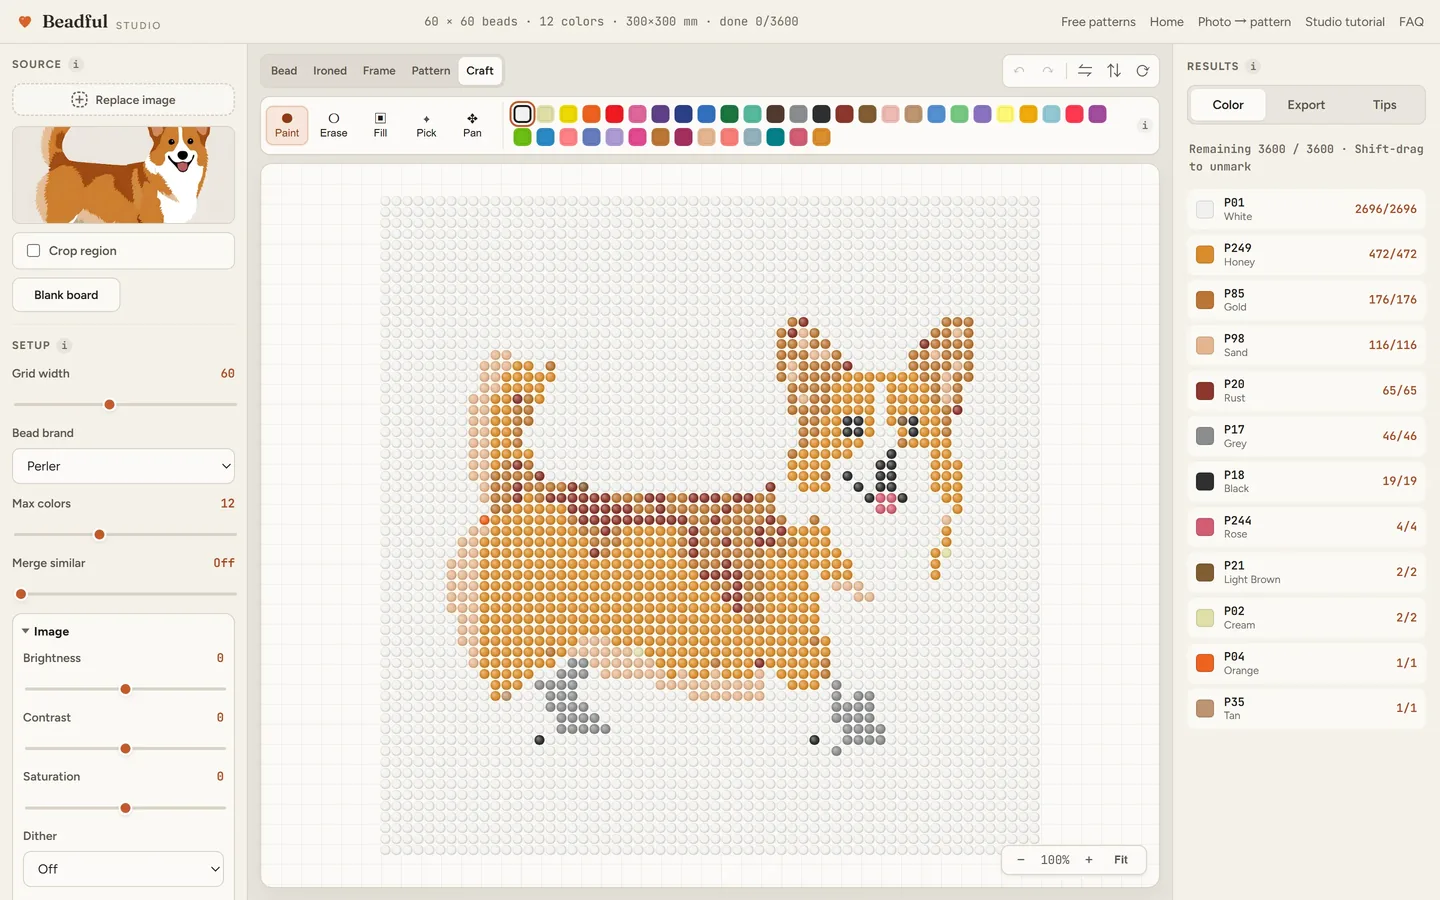This screenshot has width=1440, height=900.
Task: Switch to the Ironed view tab
Action: [330, 71]
